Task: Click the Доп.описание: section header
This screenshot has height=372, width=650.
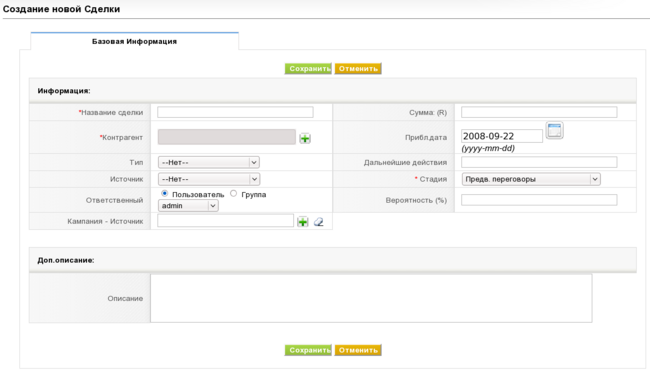Action: point(332,260)
